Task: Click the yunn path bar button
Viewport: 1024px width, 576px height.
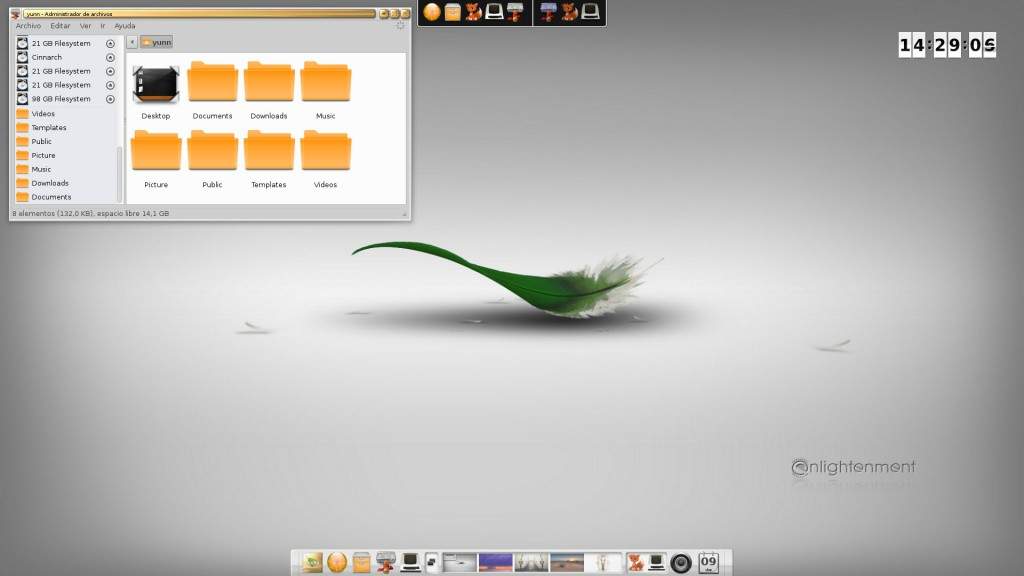Action: point(156,42)
